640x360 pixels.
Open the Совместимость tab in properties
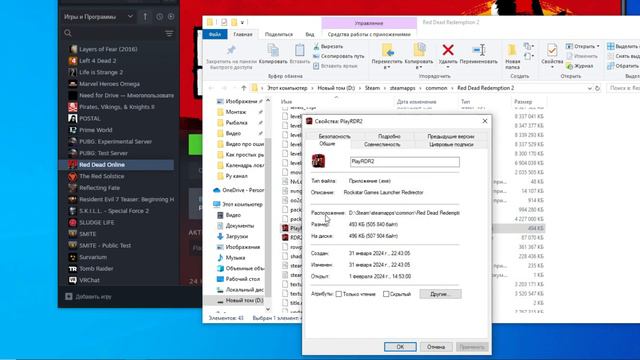click(382, 144)
